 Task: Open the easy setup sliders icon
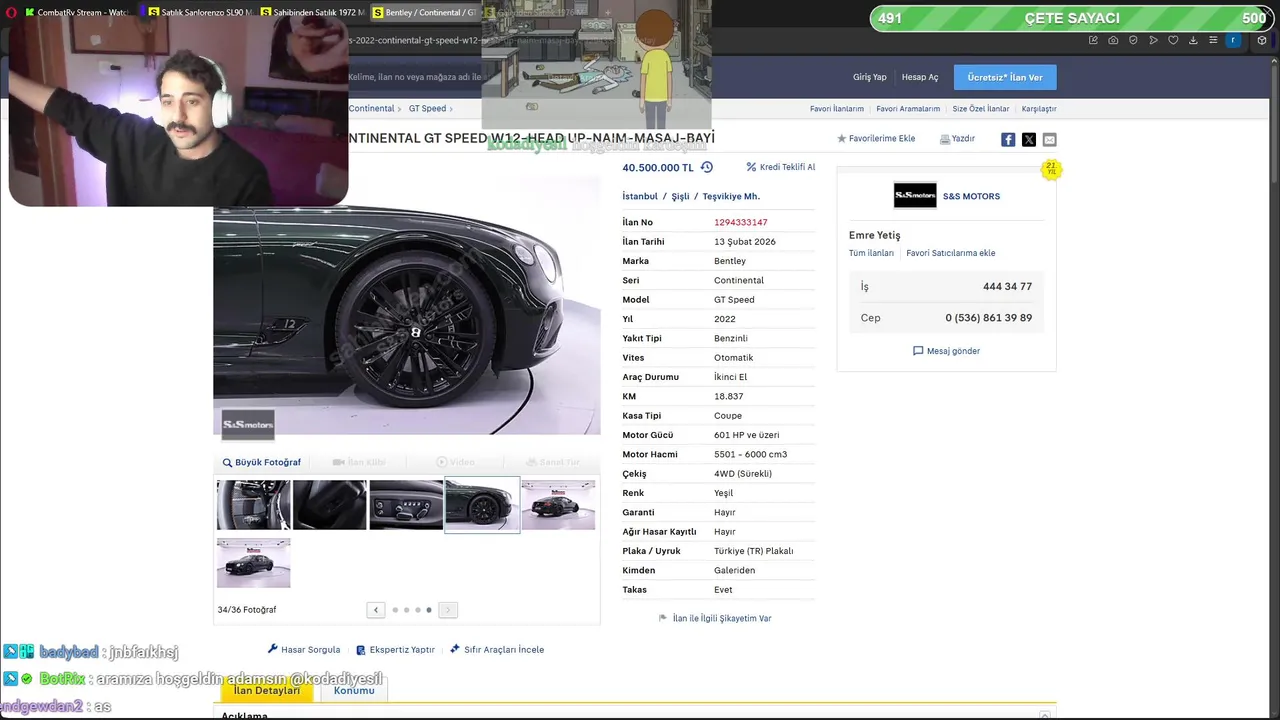pyautogui.click(x=1213, y=40)
